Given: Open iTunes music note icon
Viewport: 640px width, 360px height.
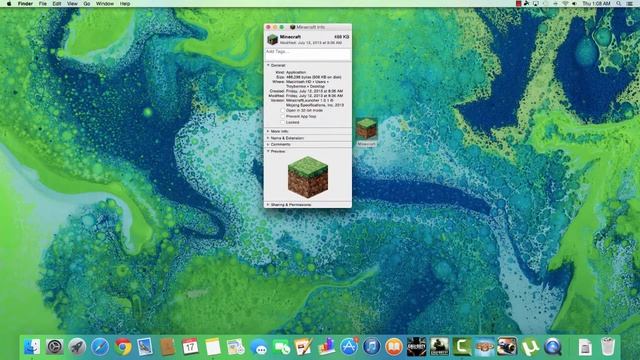Looking at the screenshot, I should point(371,347).
